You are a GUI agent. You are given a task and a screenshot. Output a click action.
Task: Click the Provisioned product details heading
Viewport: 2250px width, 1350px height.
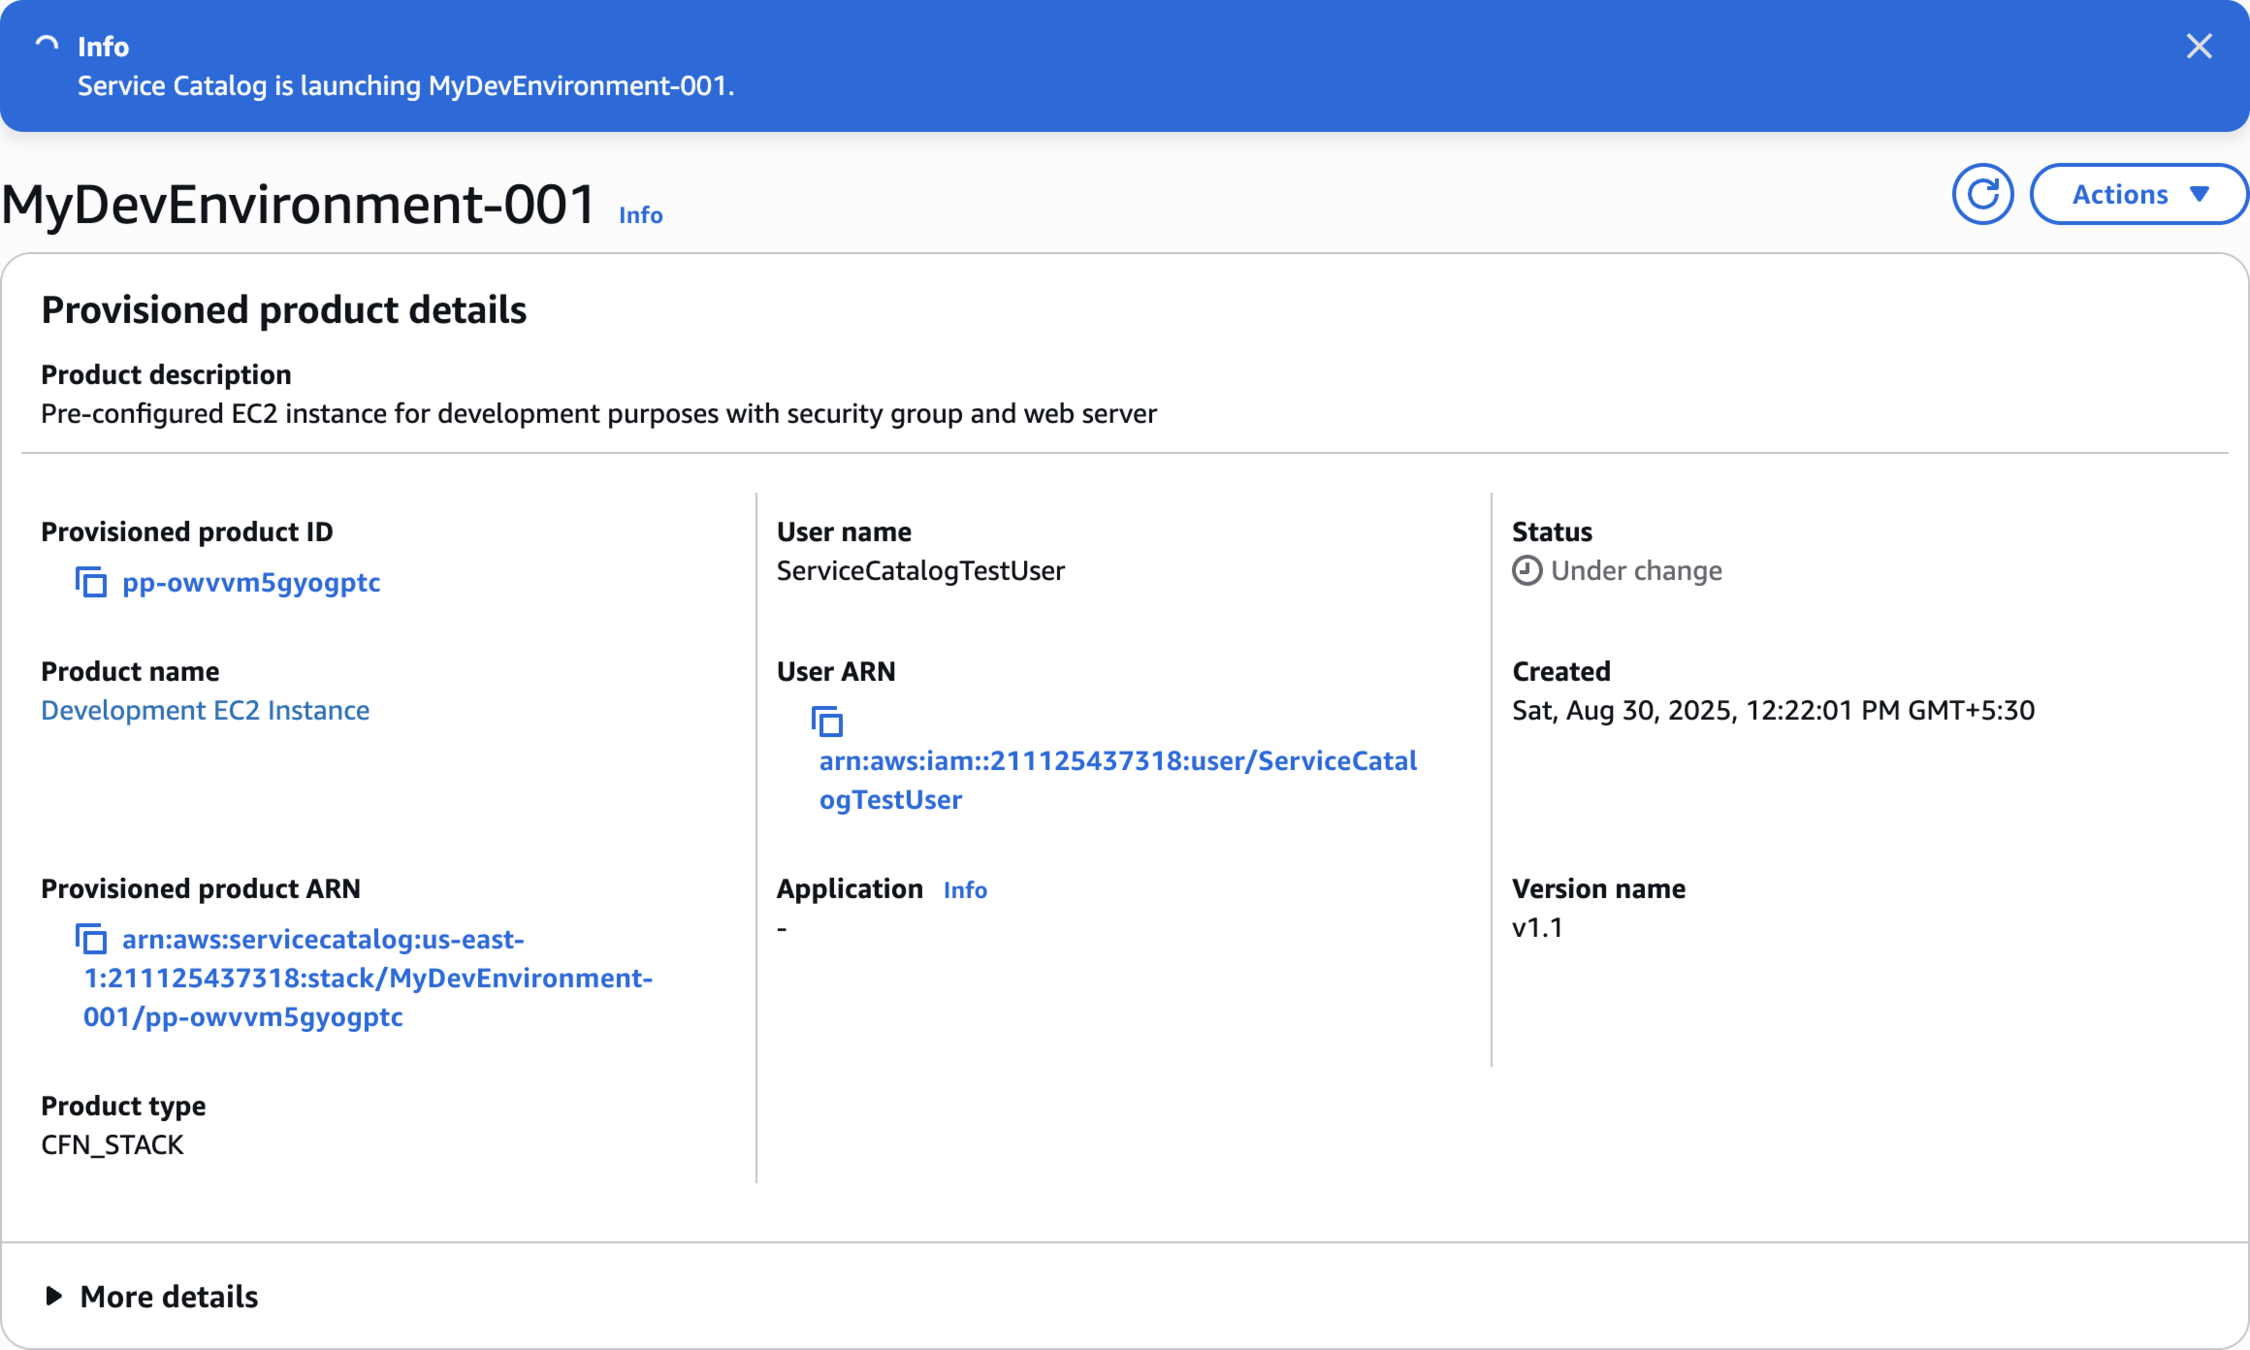coord(283,310)
